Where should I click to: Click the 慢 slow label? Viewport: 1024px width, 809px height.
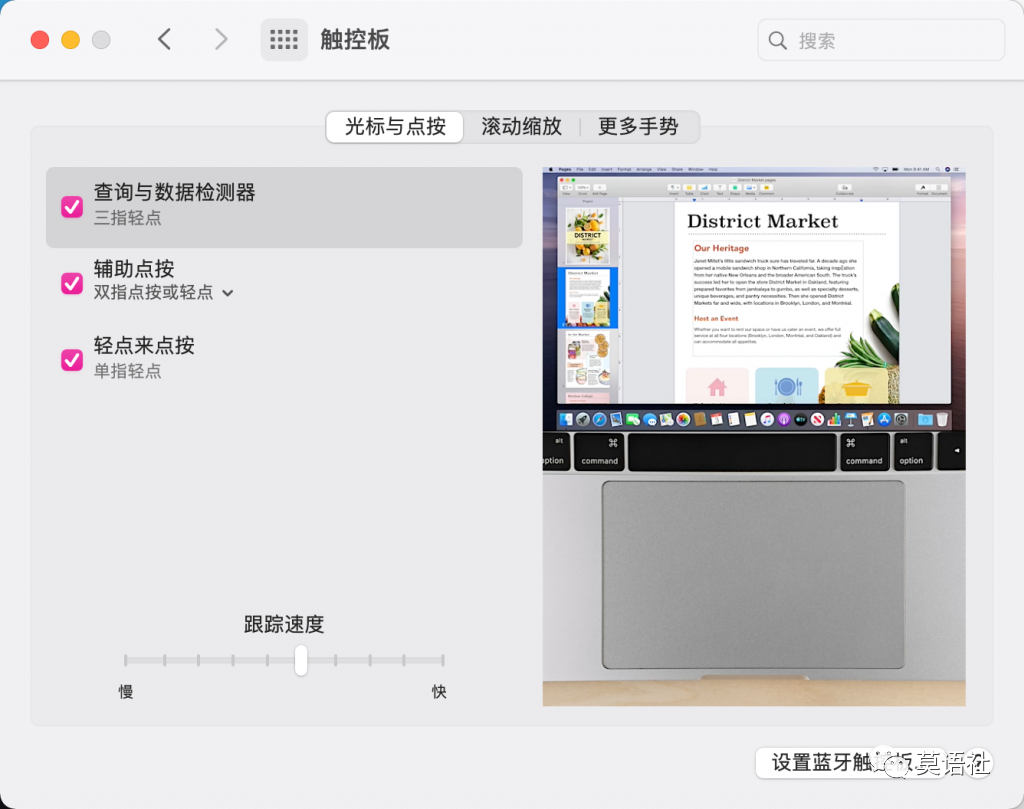click(x=126, y=691)
